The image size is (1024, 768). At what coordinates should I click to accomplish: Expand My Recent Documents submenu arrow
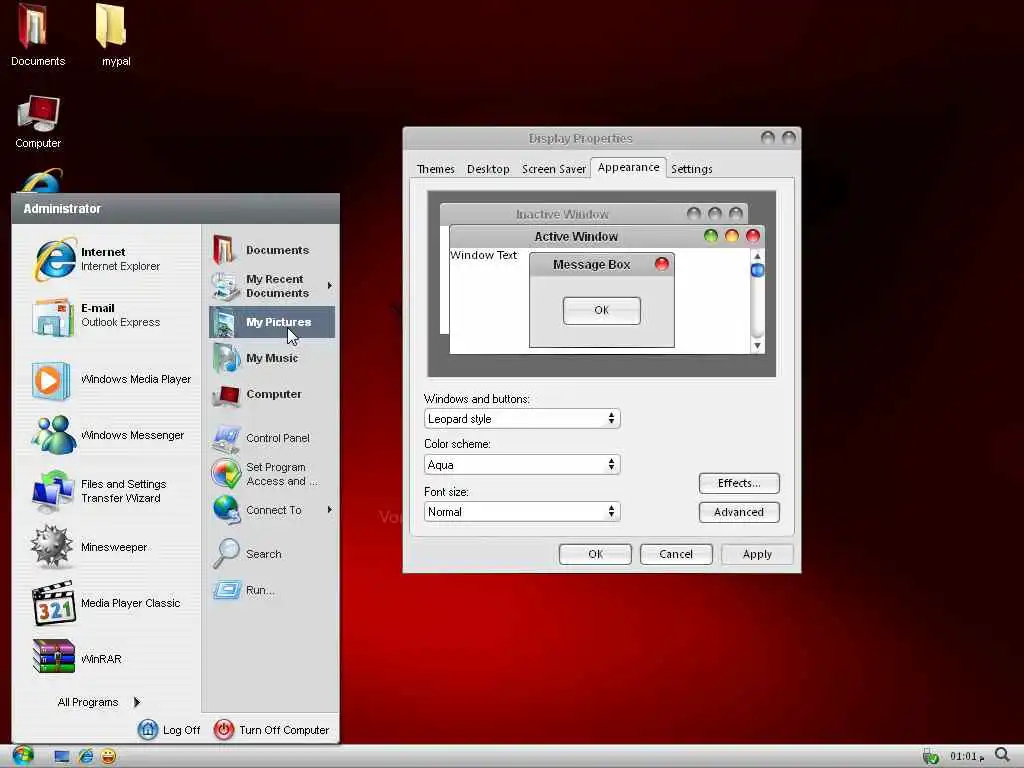coord(330,286)
